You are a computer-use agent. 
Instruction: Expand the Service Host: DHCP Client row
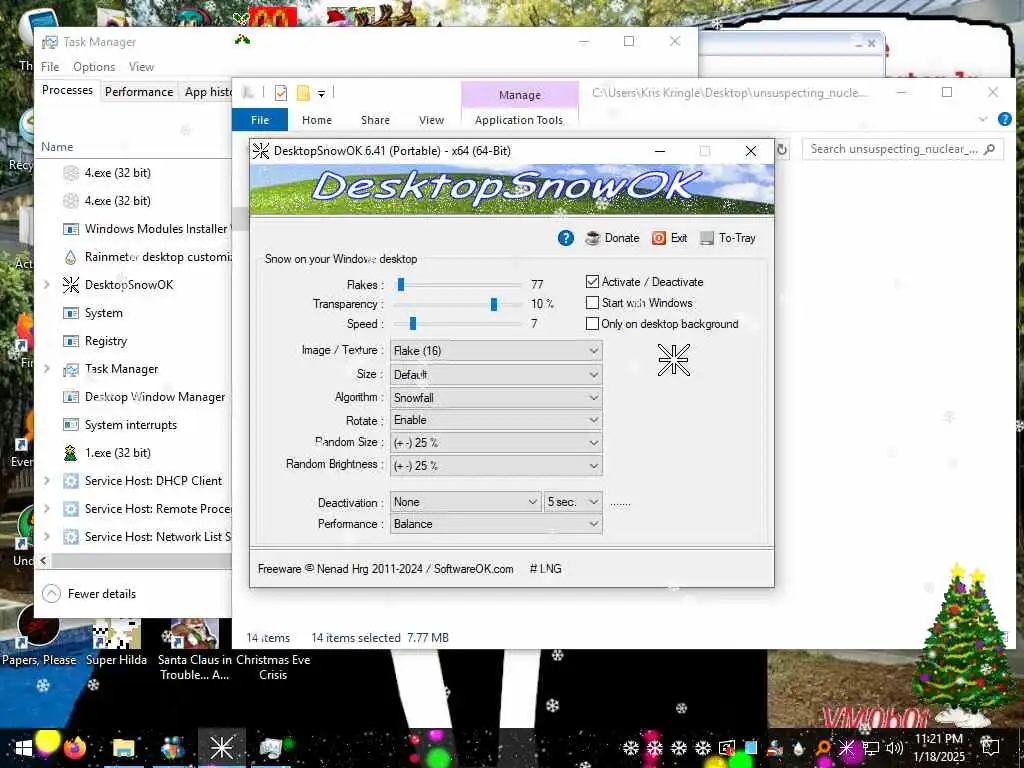(x=46, y=481)
